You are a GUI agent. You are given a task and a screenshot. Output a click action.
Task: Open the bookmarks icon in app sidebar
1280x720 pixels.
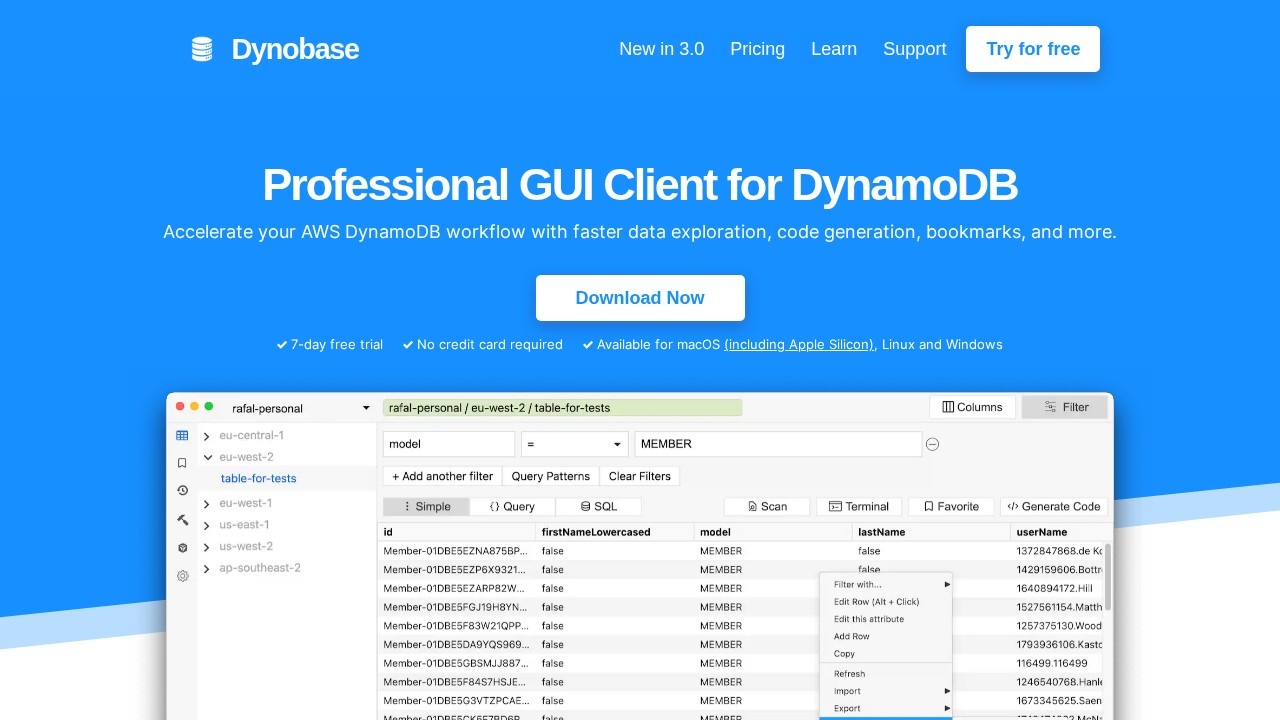click(x=182, y=463)
